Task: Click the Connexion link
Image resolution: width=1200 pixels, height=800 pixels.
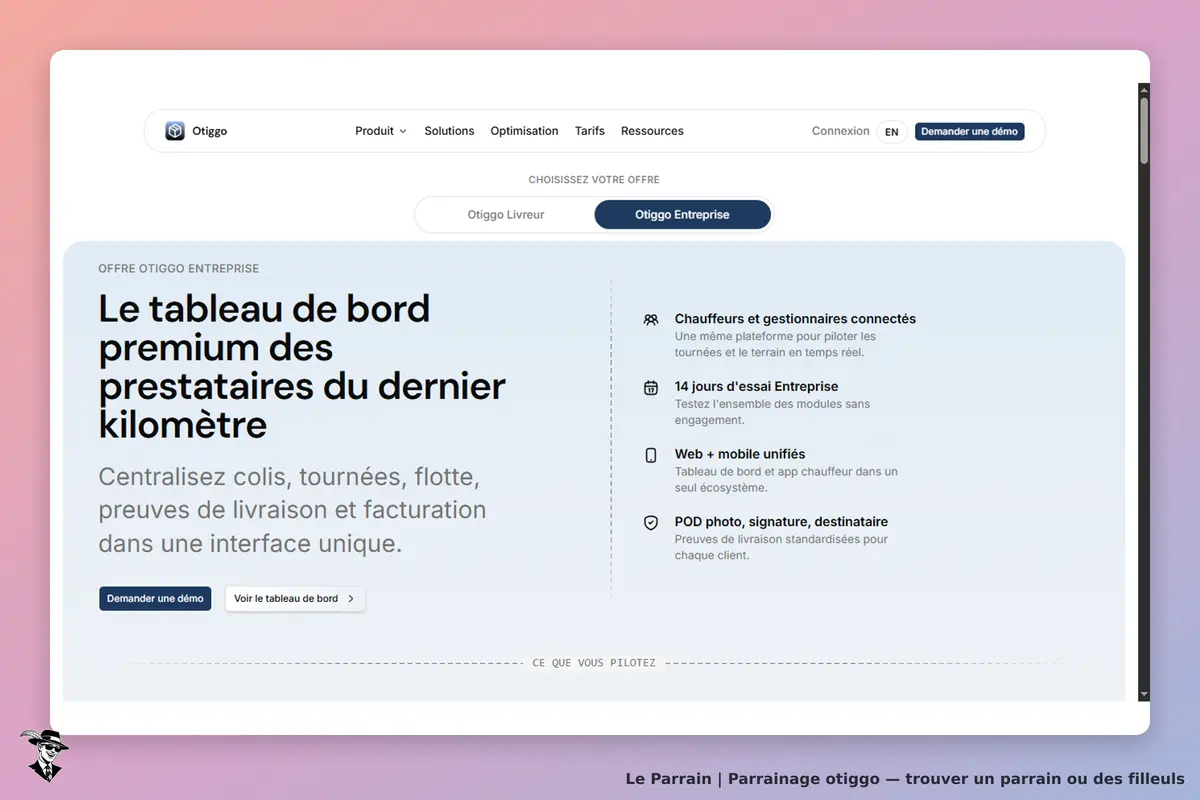Action: (x=841, y=131)
